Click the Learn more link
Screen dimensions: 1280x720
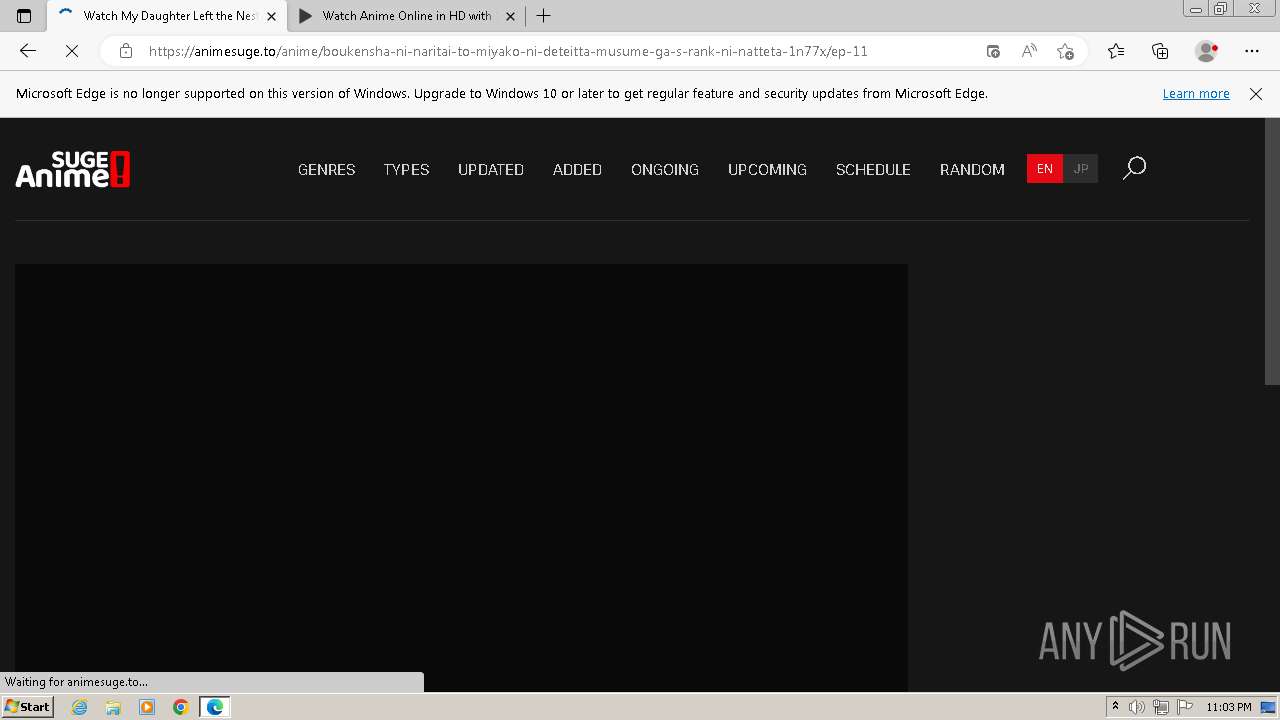pos(1196,93)
